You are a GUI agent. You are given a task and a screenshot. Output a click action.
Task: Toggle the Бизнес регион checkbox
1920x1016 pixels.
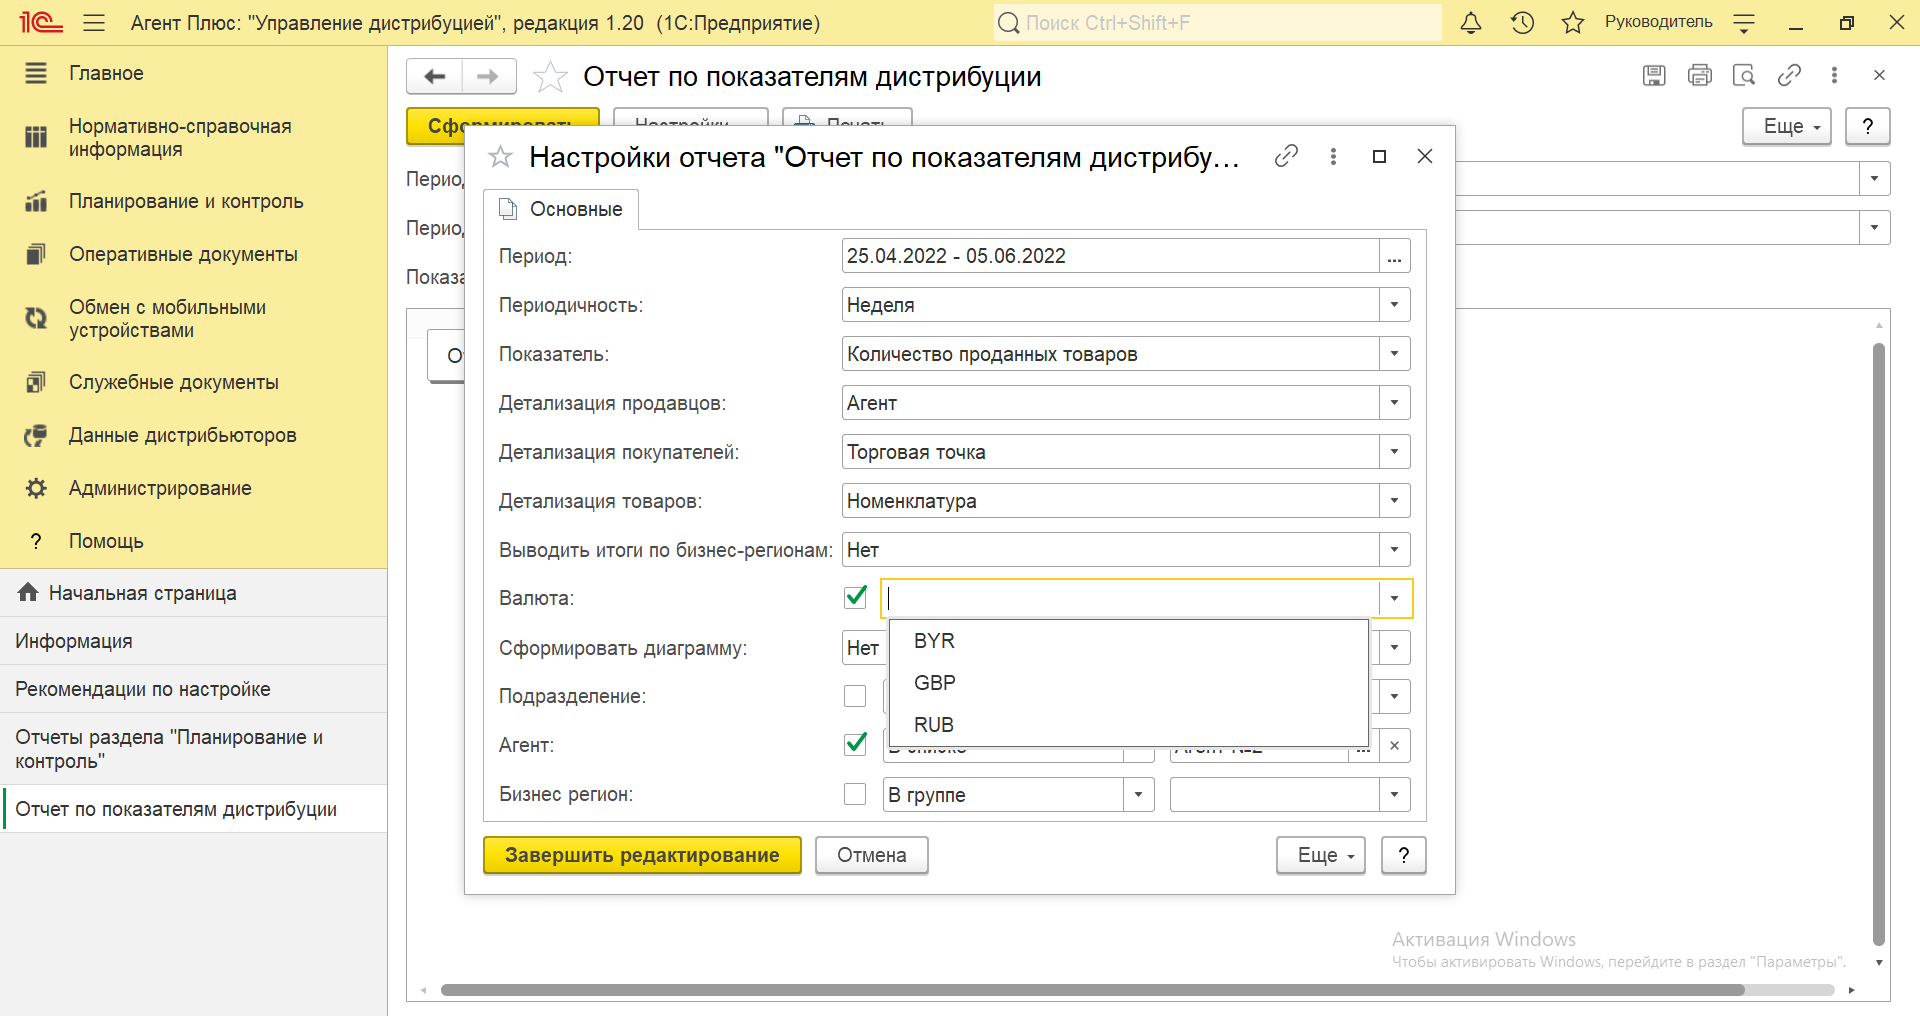click(x=855, y=794)
